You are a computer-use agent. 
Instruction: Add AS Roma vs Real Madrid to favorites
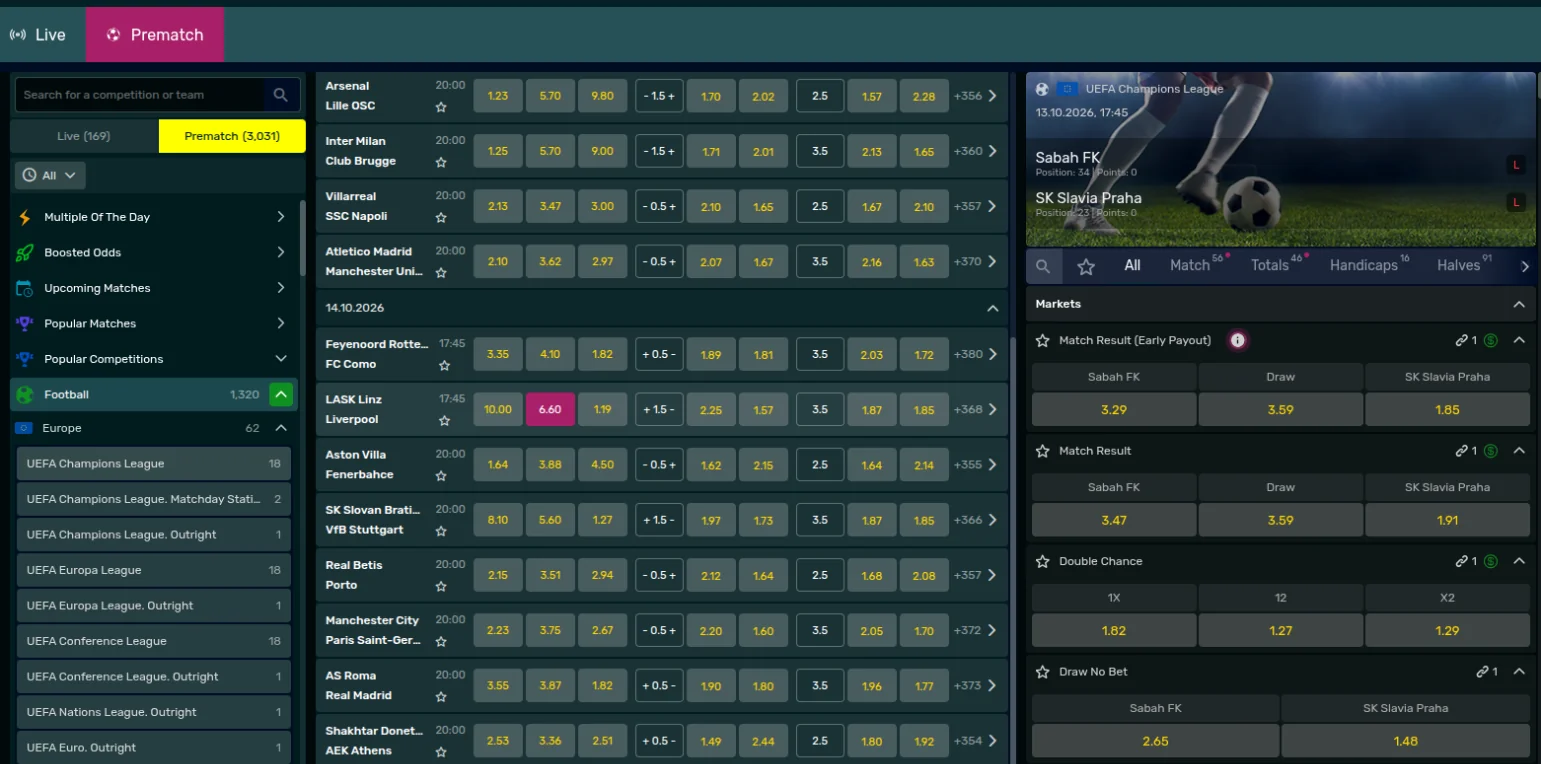click(x=441, y=697)
